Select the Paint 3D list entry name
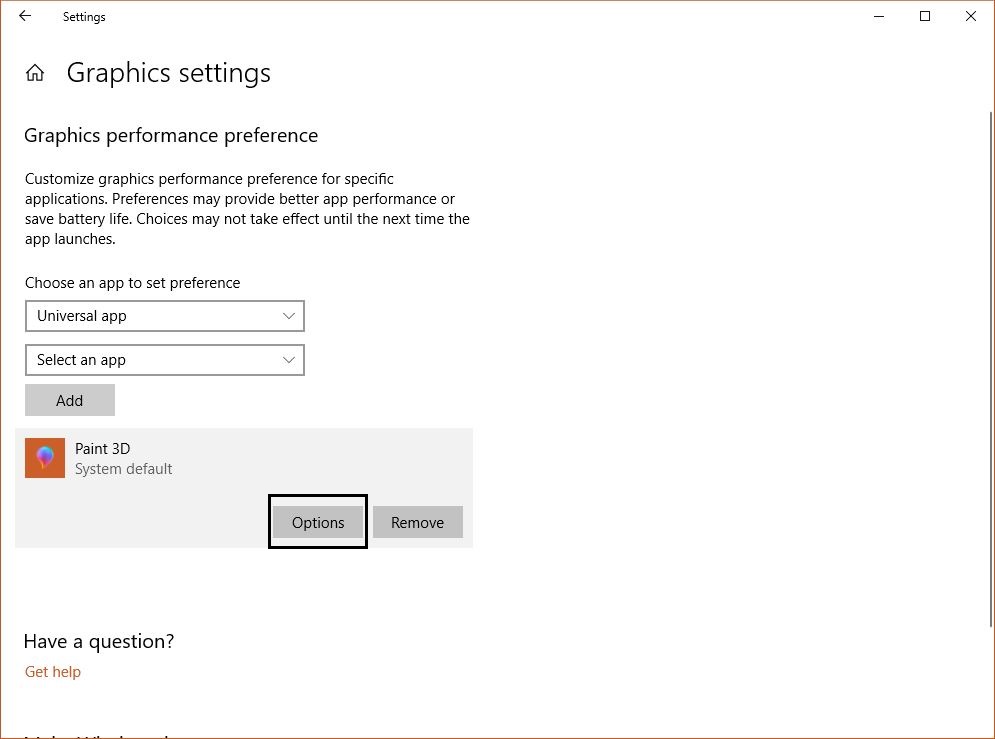The width and height of the screenshot is (995, 739). (103, 448)
